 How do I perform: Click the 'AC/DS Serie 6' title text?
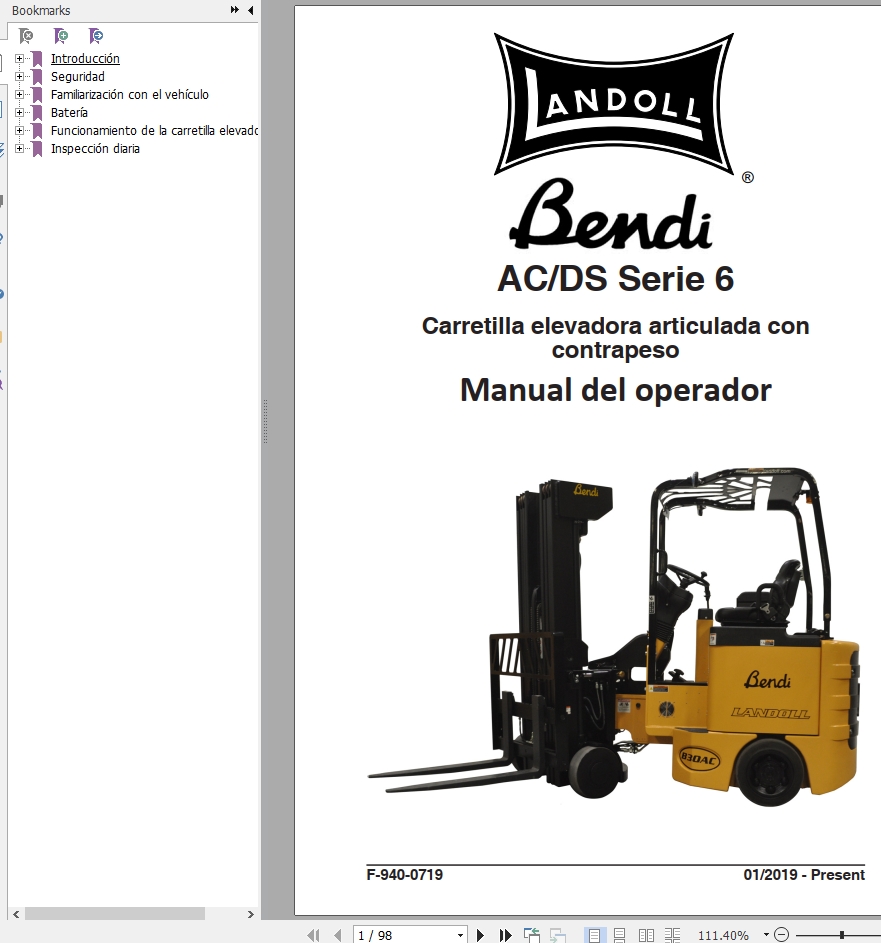coord(615,278)
